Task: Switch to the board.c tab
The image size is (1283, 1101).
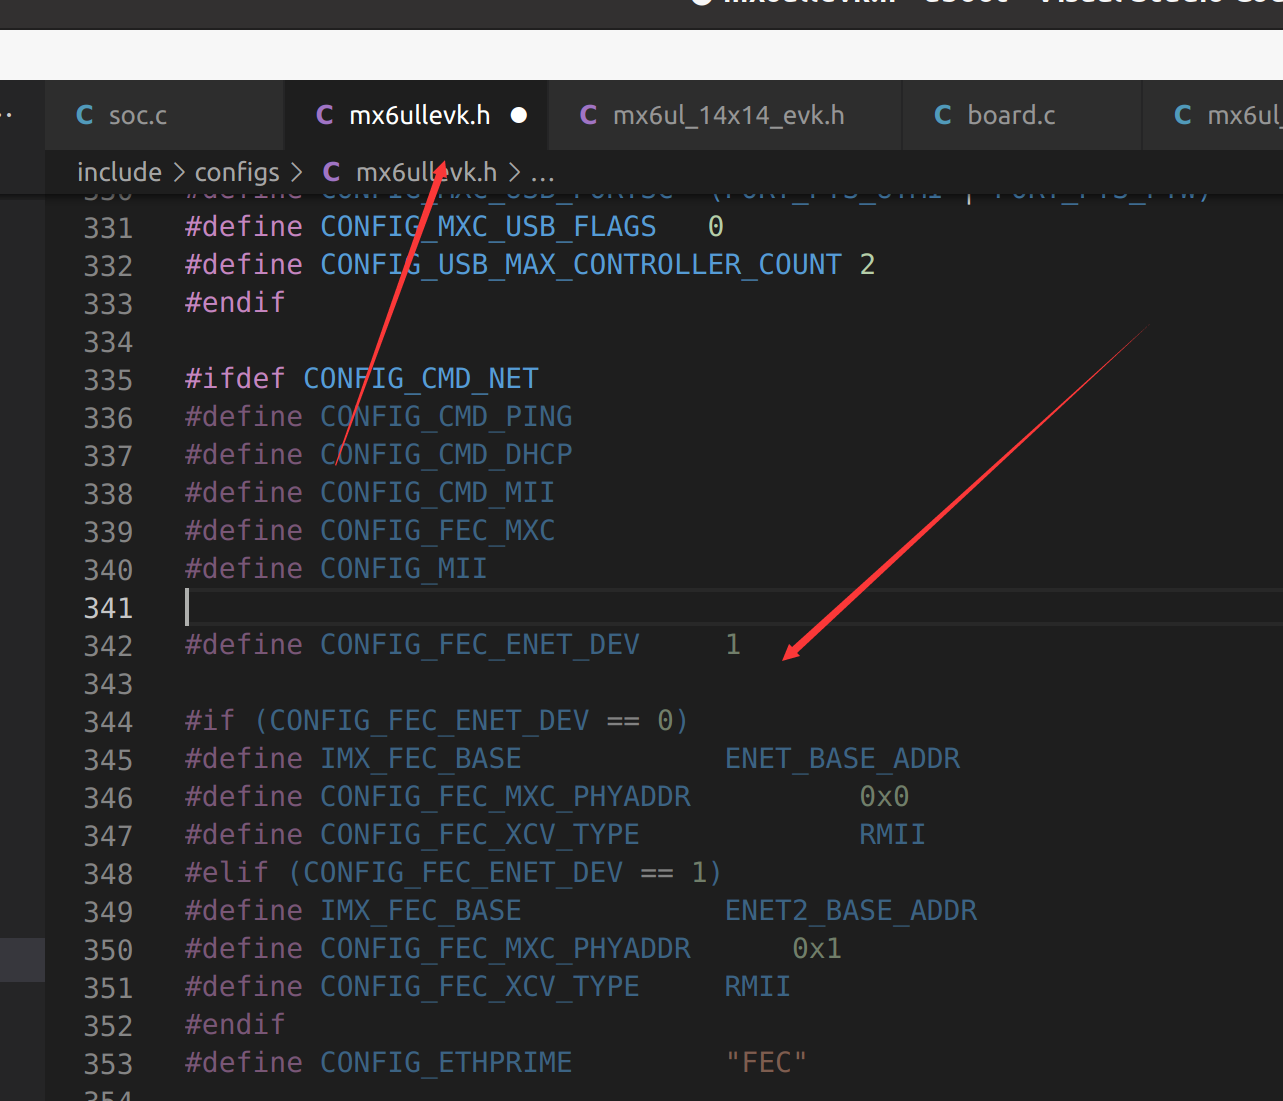Action: tap(1011, 115)
